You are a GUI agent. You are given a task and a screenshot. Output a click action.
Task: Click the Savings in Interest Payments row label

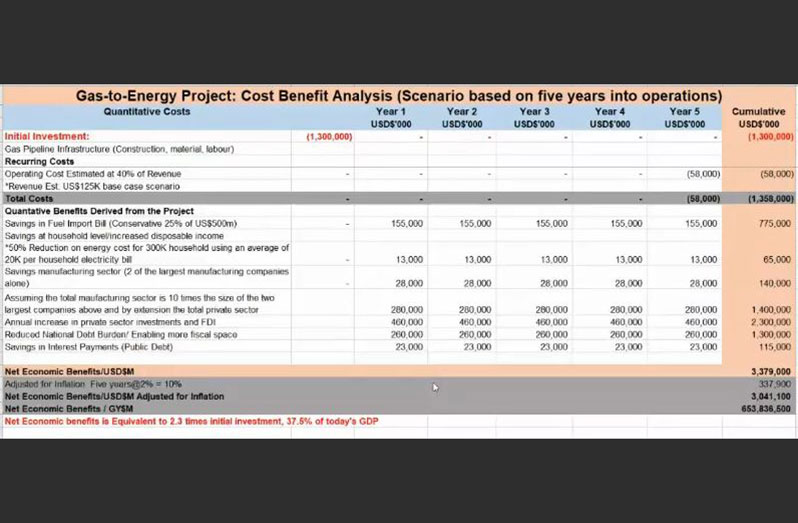click(89, 347)
